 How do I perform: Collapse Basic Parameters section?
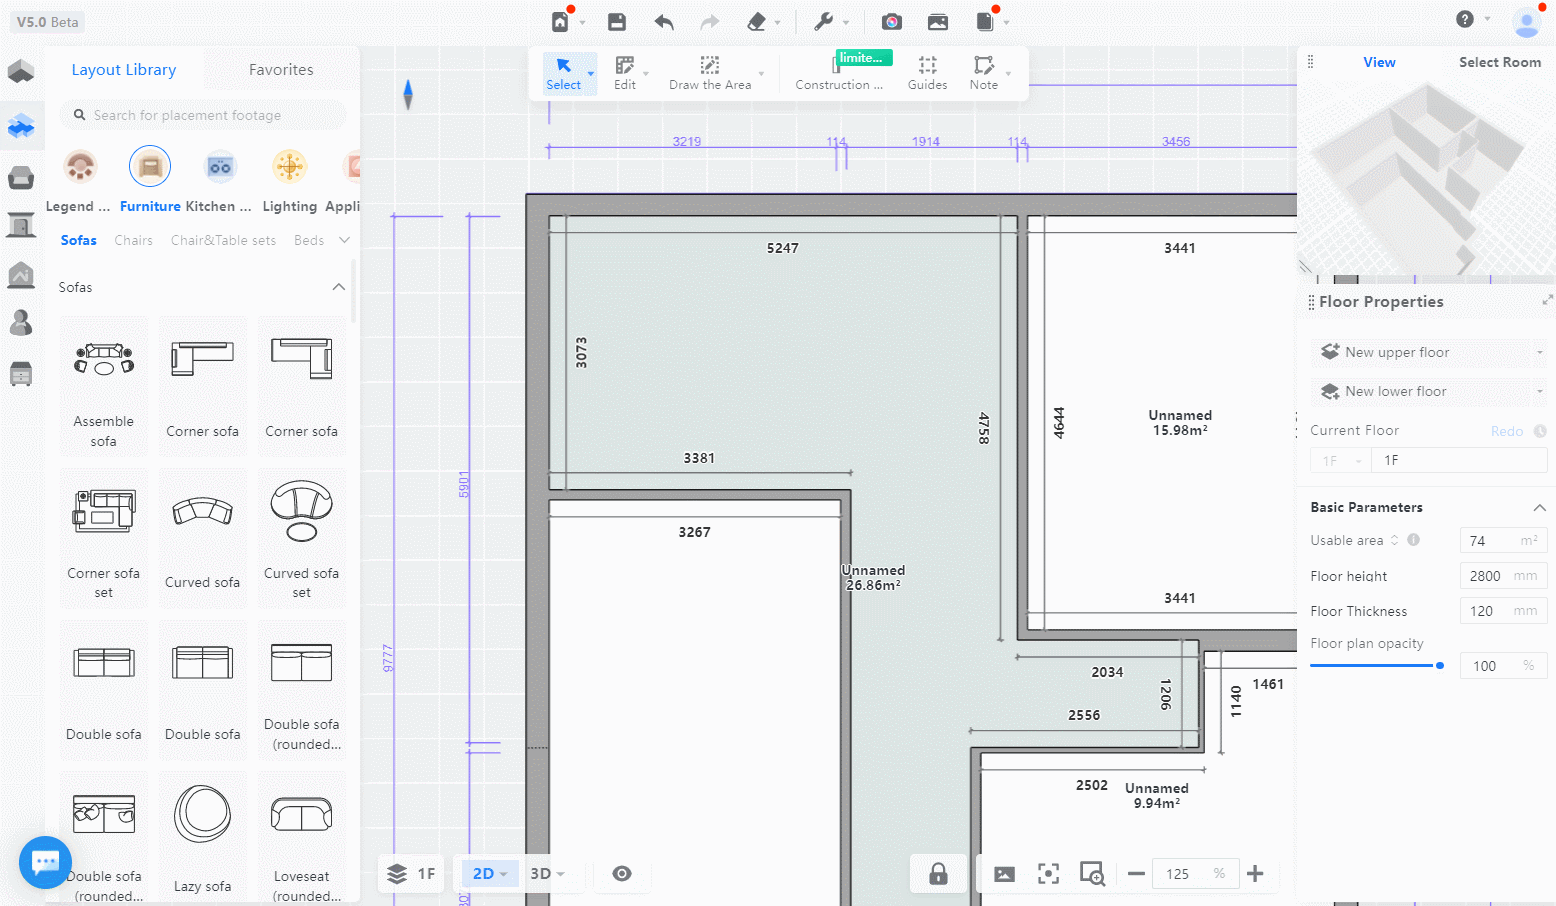(x=1539, y=508)
